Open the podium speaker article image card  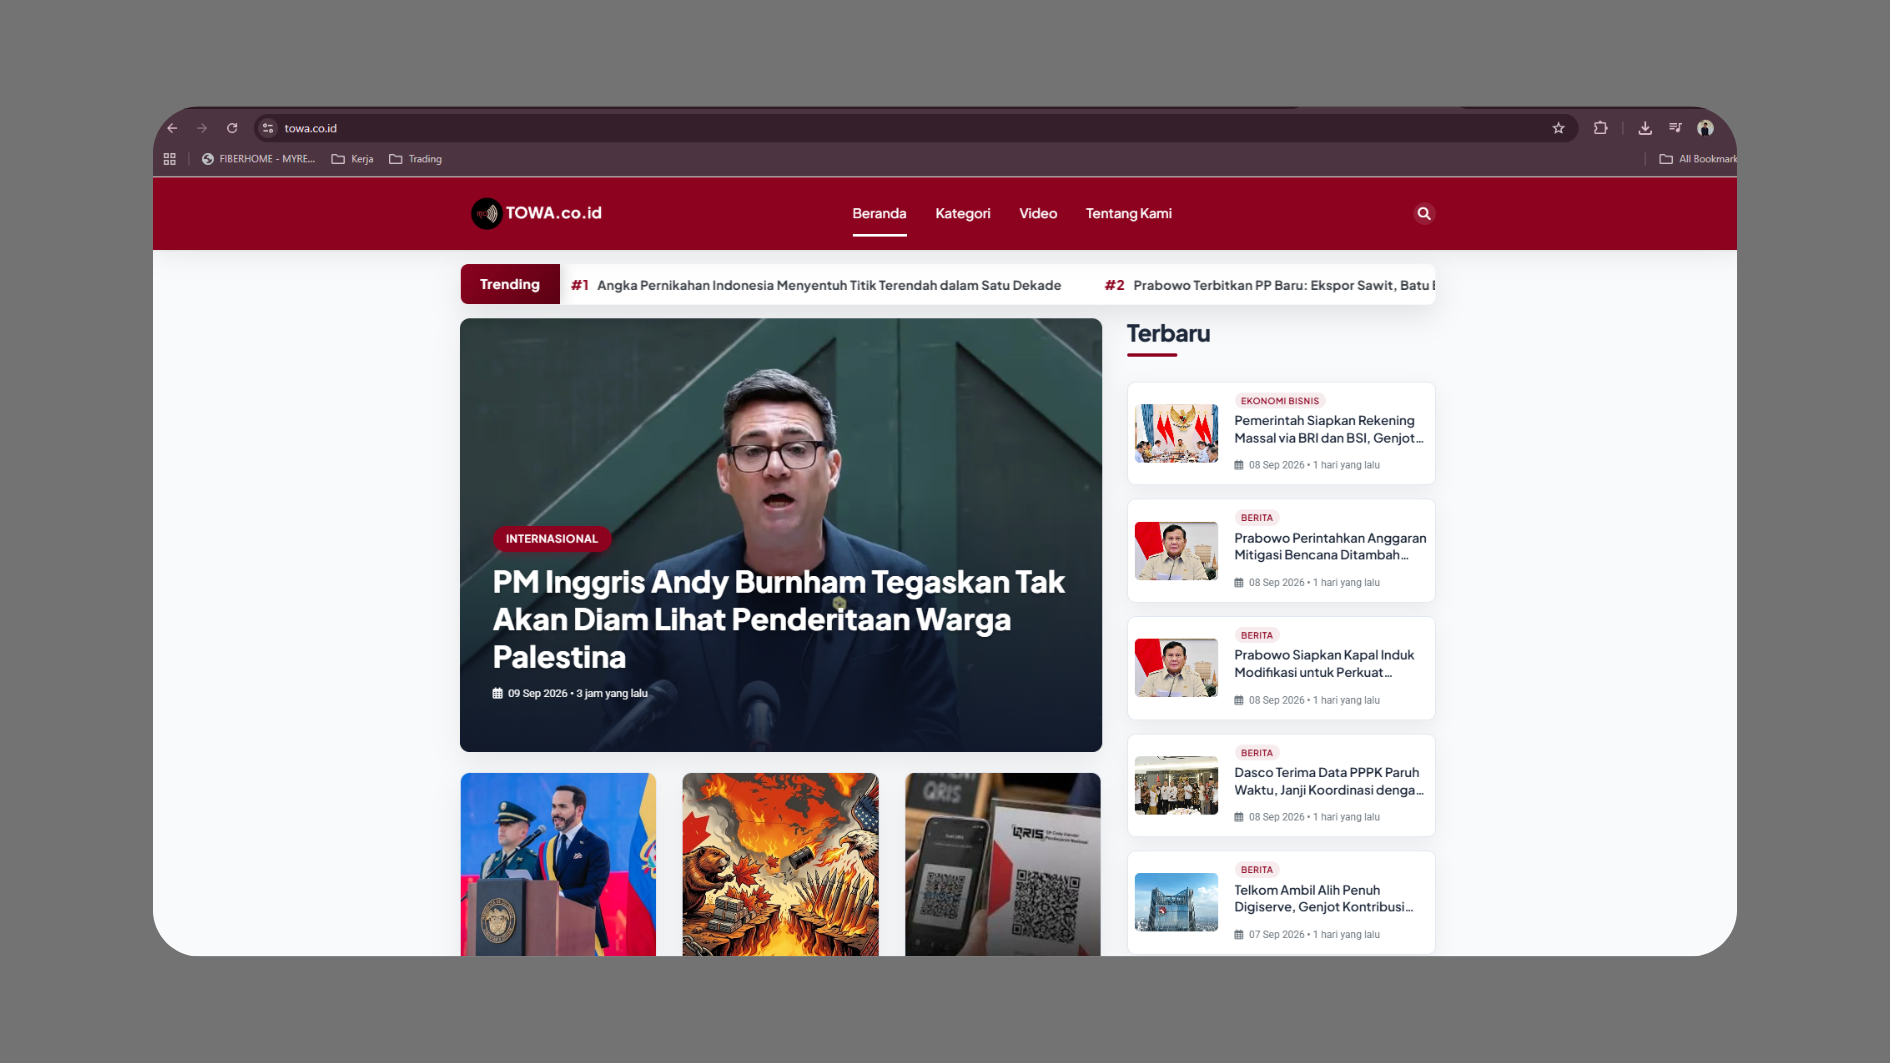pos(558,864)
